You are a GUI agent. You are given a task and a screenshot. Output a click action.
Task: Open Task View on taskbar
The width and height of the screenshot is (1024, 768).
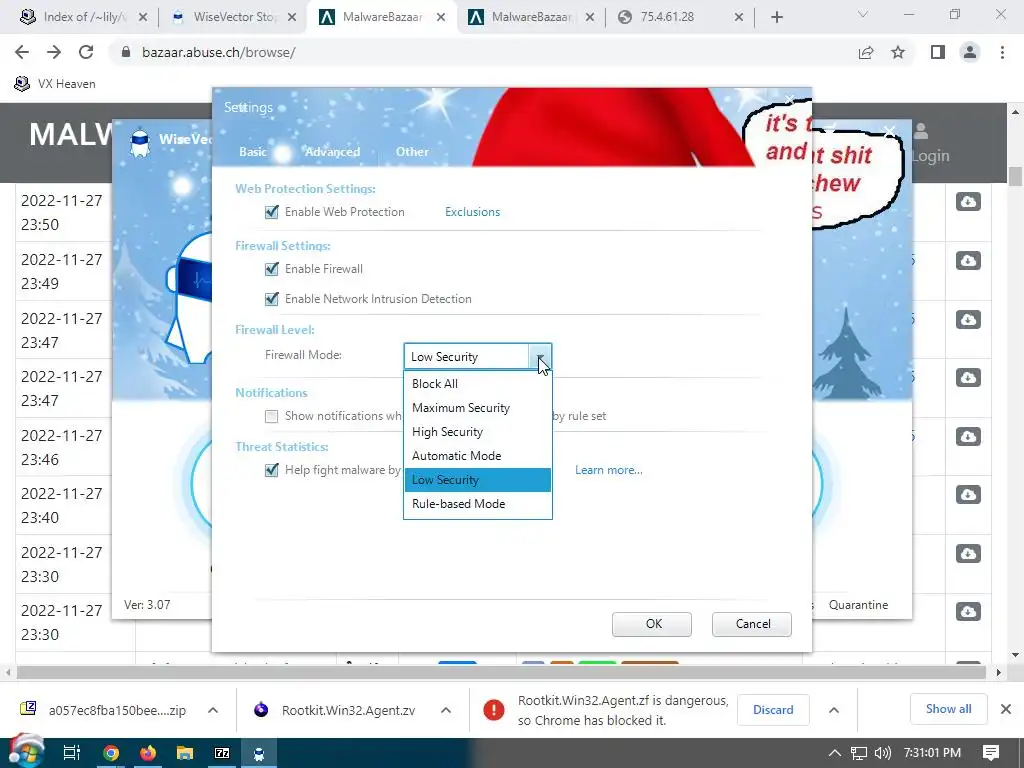pos(71,753)
